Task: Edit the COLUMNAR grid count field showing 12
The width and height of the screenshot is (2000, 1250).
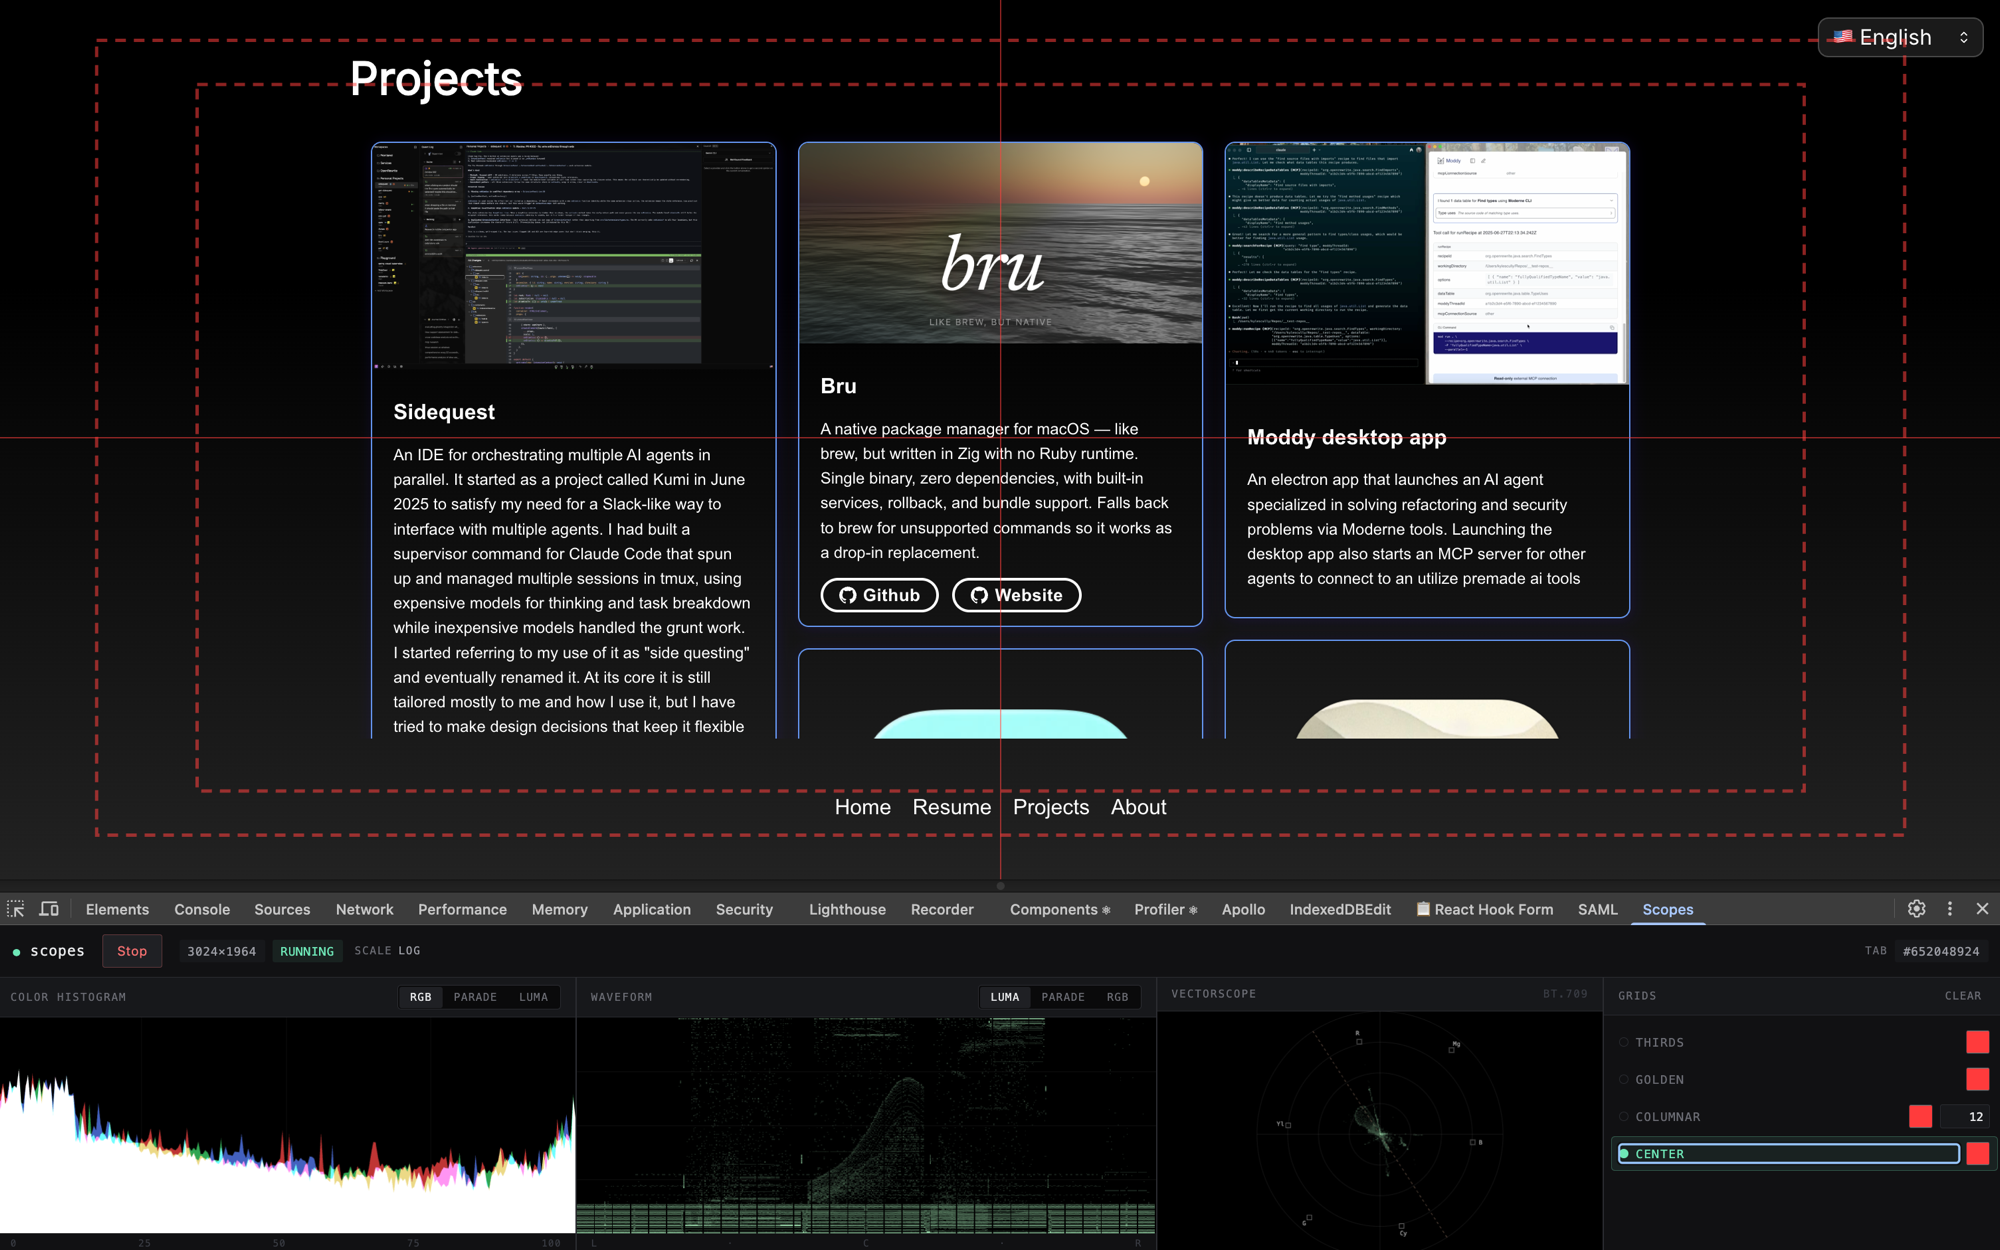Action: tap(1966, 1116)
